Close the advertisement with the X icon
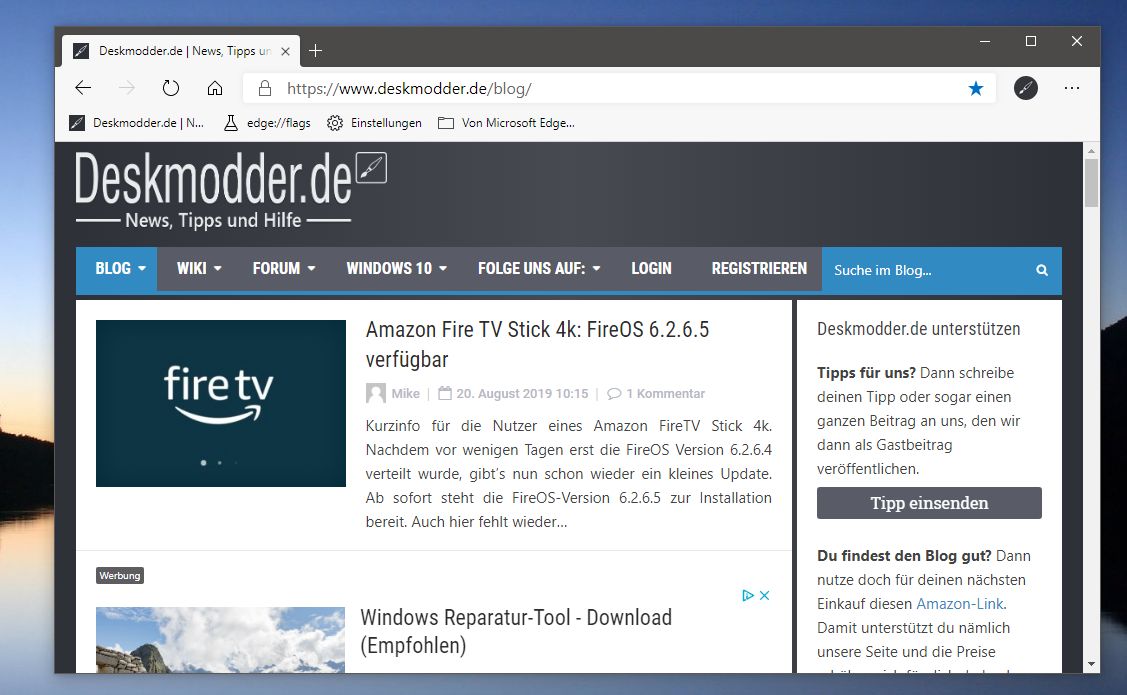The height and width of the screenshot is (695, 1127). (x=765, y=595)
